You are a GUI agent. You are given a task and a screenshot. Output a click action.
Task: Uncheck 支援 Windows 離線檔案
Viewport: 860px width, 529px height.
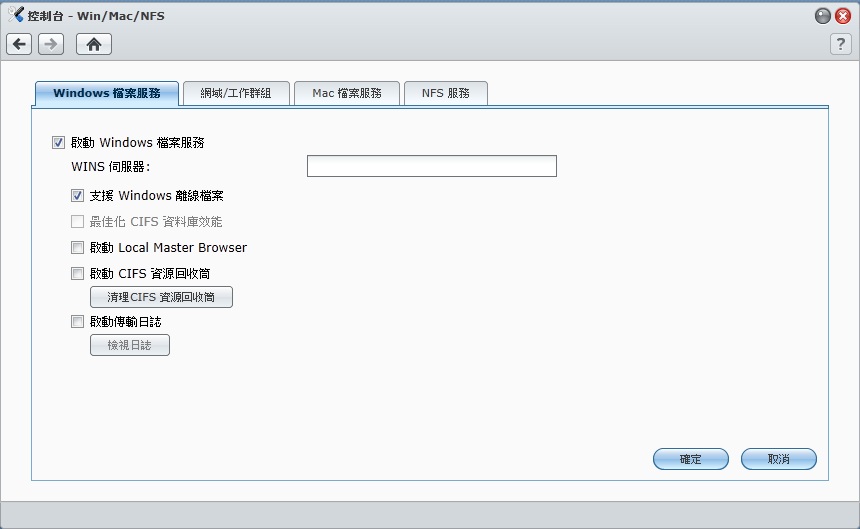78,196
